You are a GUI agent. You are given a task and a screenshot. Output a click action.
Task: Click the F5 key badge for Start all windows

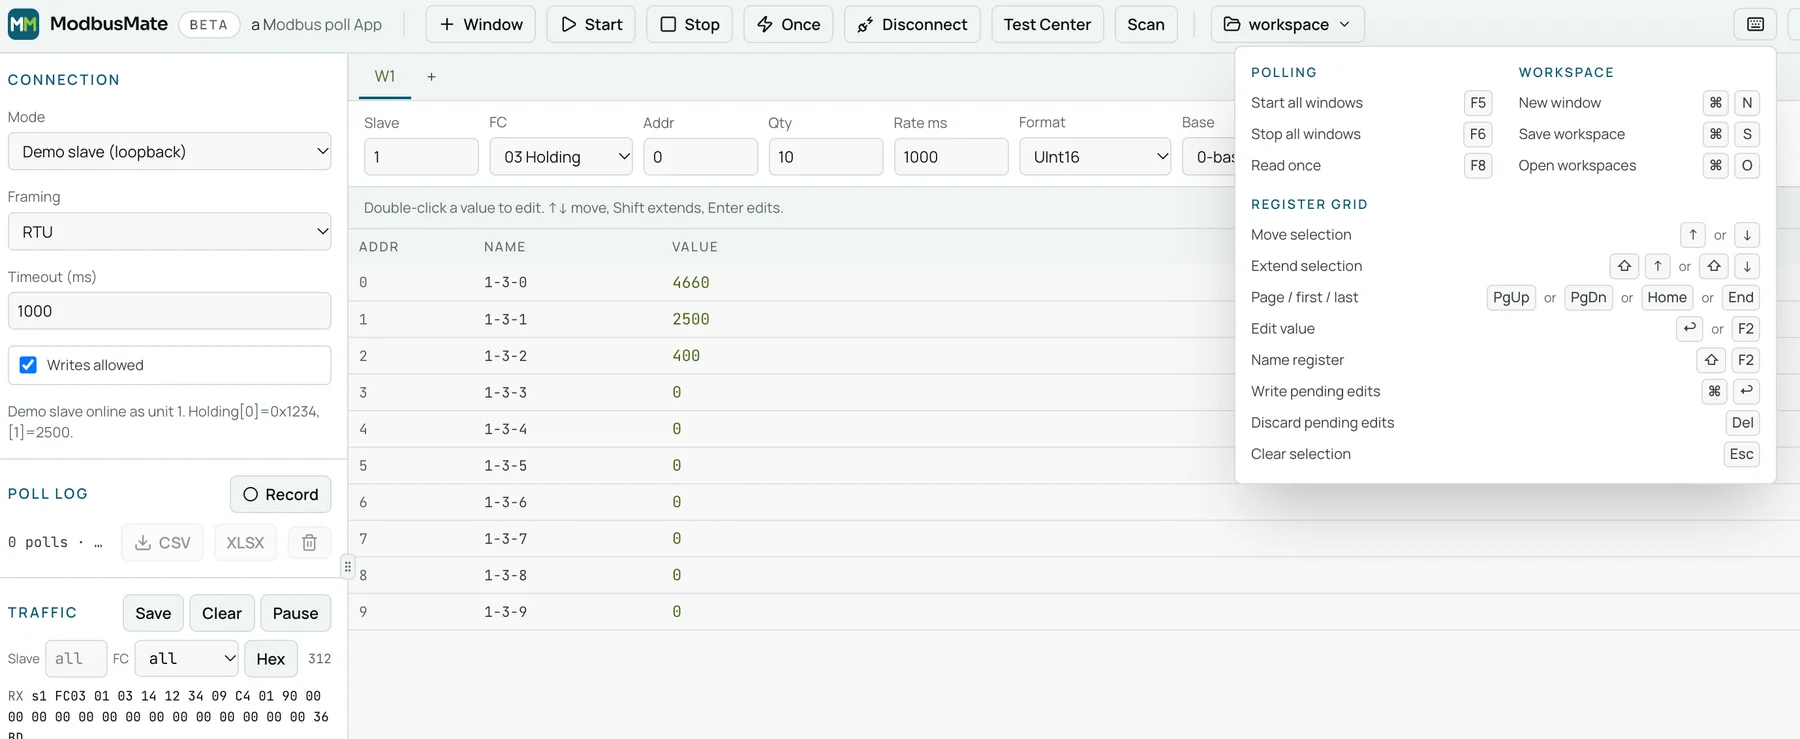pos(1478,103)
